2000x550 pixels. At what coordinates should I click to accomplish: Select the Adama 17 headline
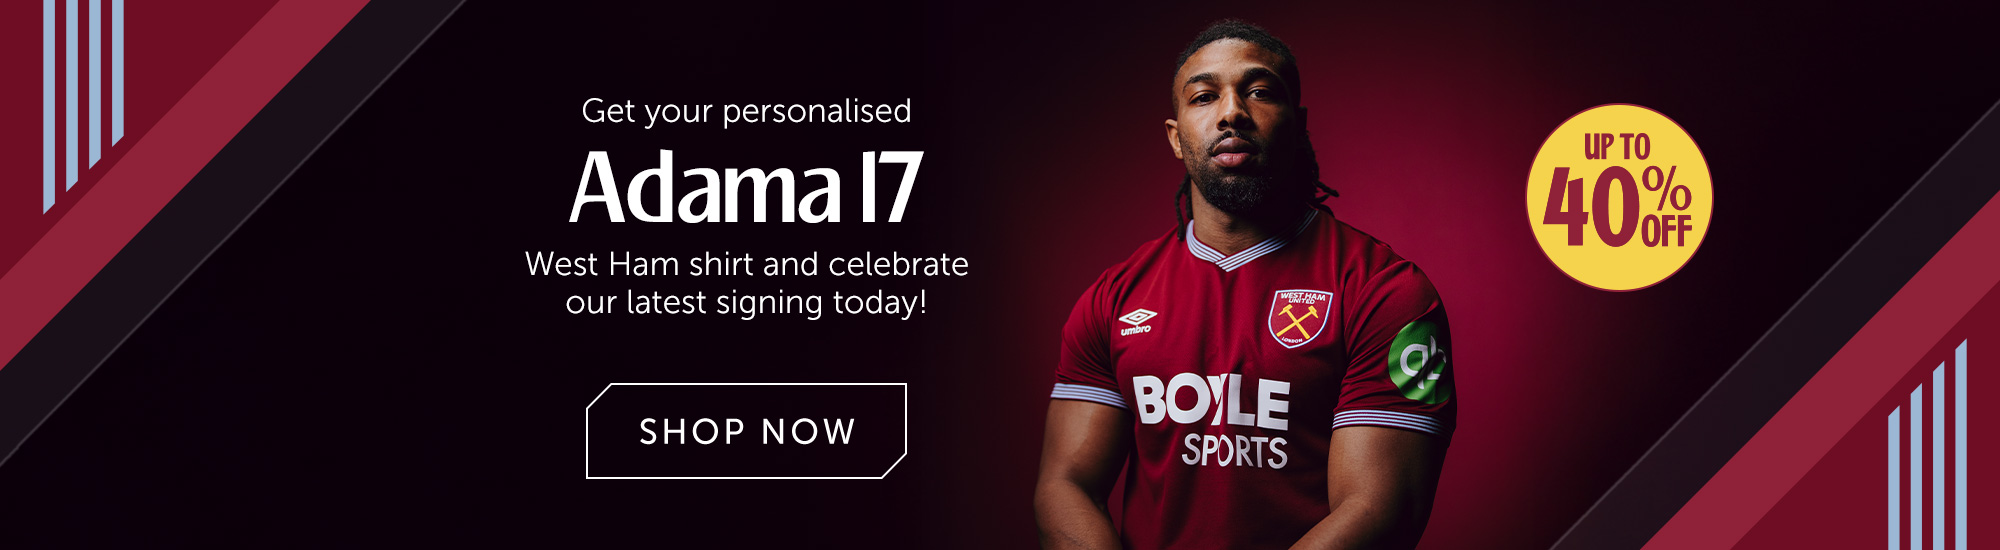pos(746,187)
